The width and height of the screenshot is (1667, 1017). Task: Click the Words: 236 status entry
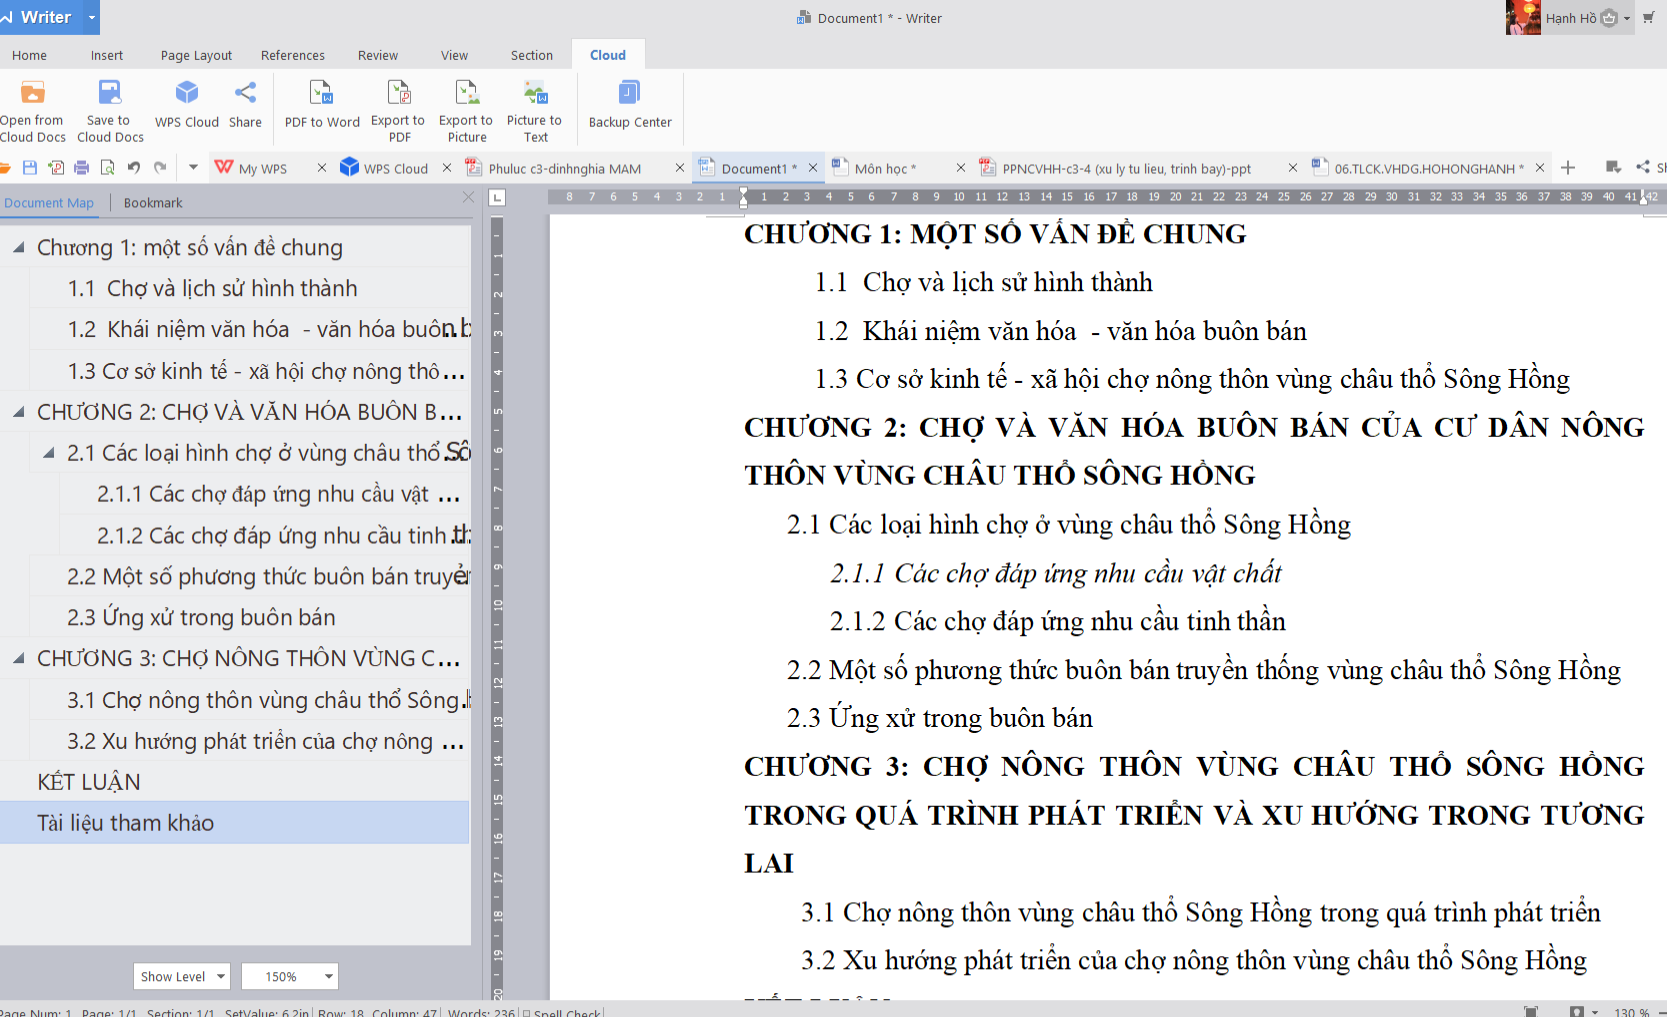(481, 1012)
